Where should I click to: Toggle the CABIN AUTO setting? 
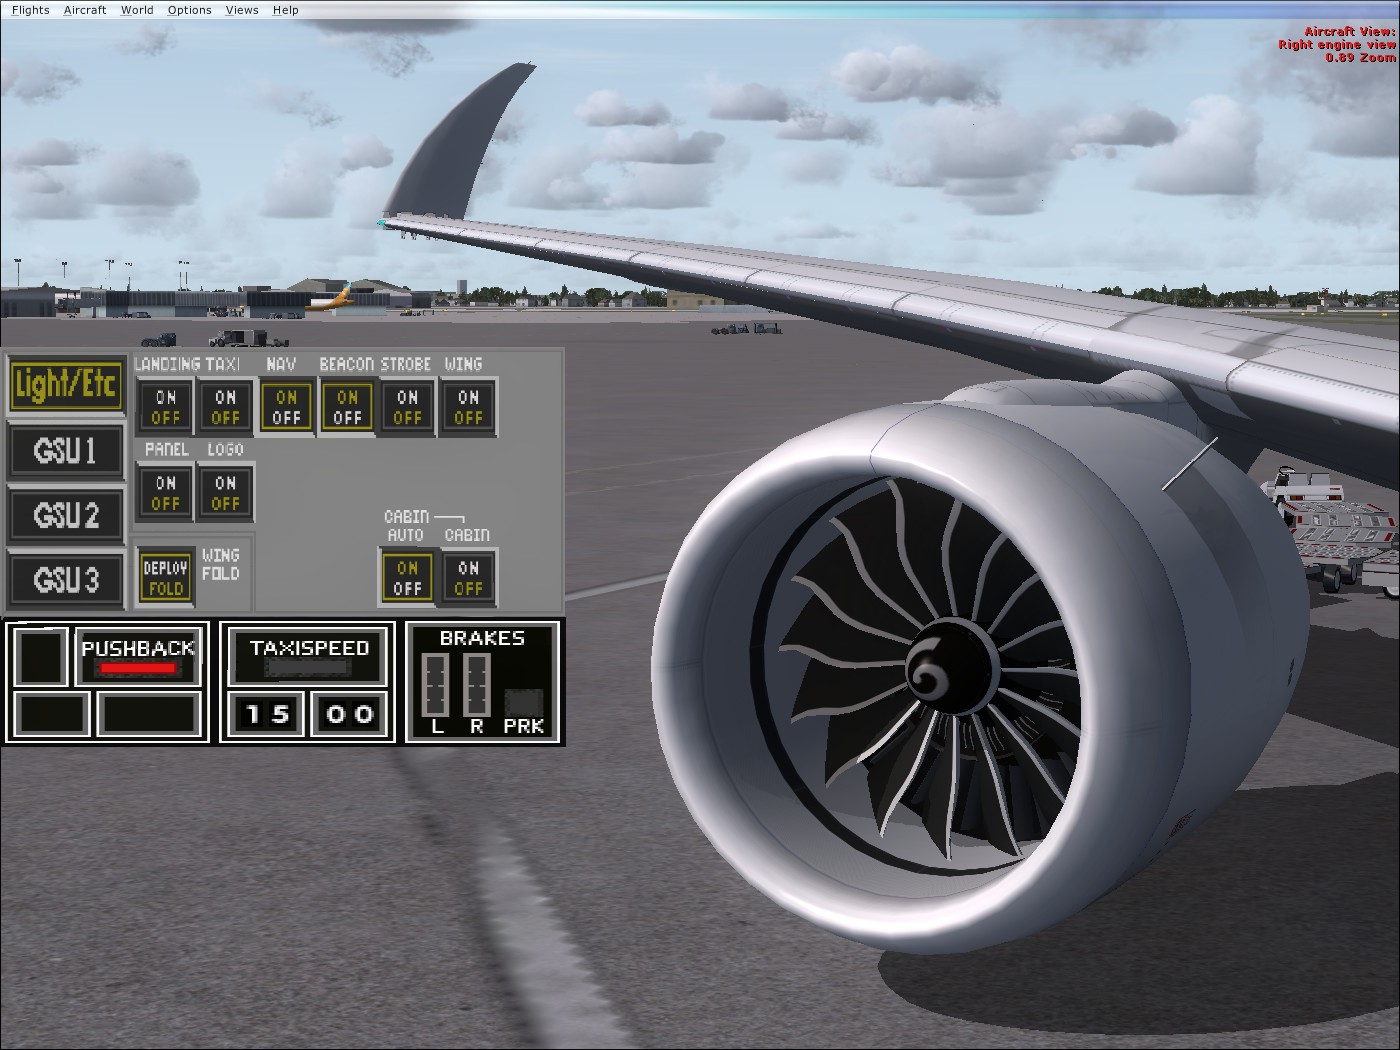(406, 577)
